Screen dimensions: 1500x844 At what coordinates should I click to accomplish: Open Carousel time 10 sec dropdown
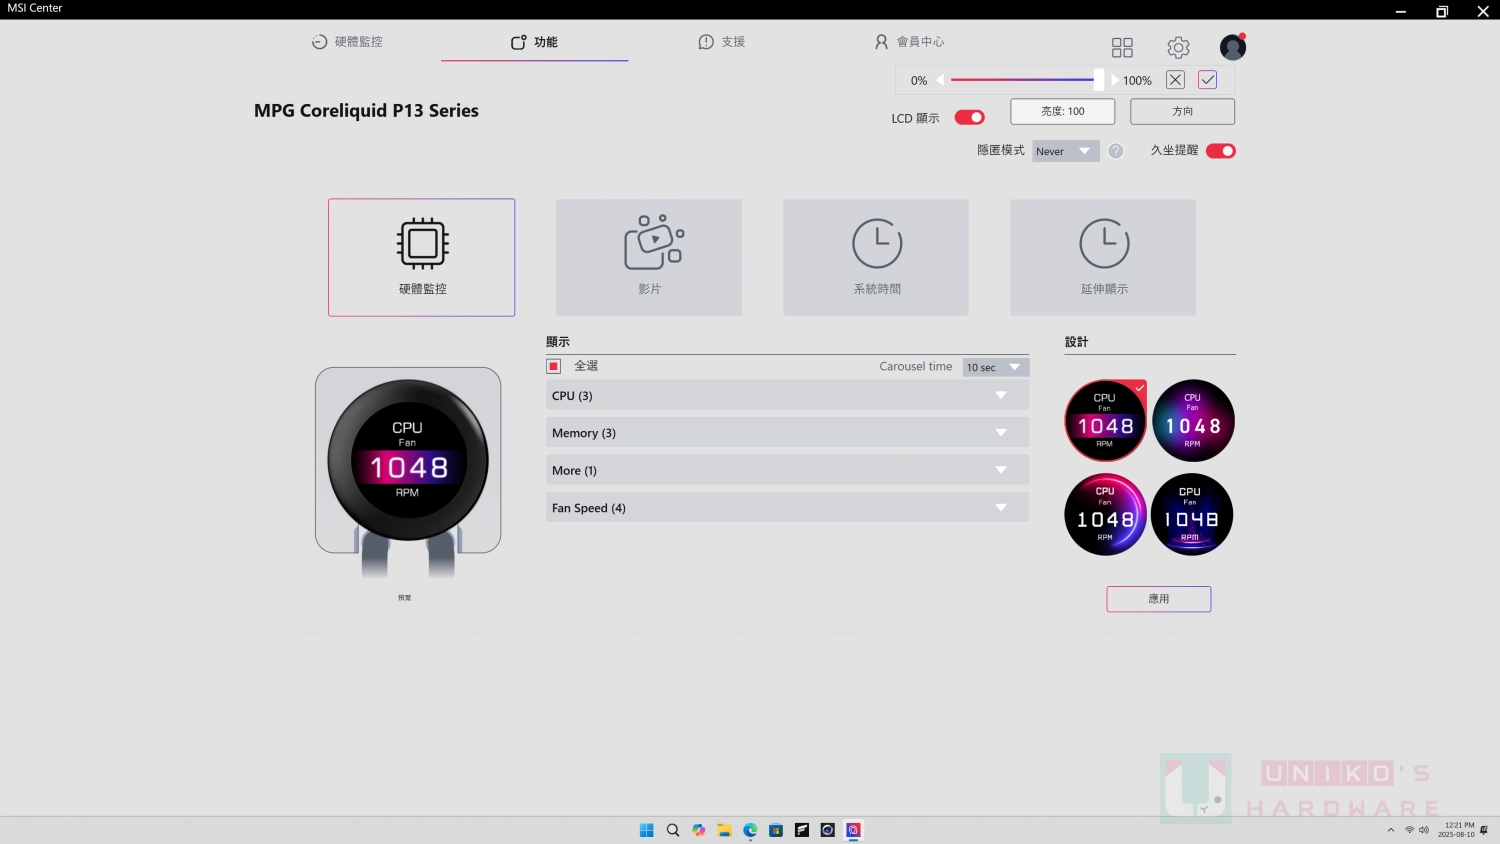tap(996, 367)
